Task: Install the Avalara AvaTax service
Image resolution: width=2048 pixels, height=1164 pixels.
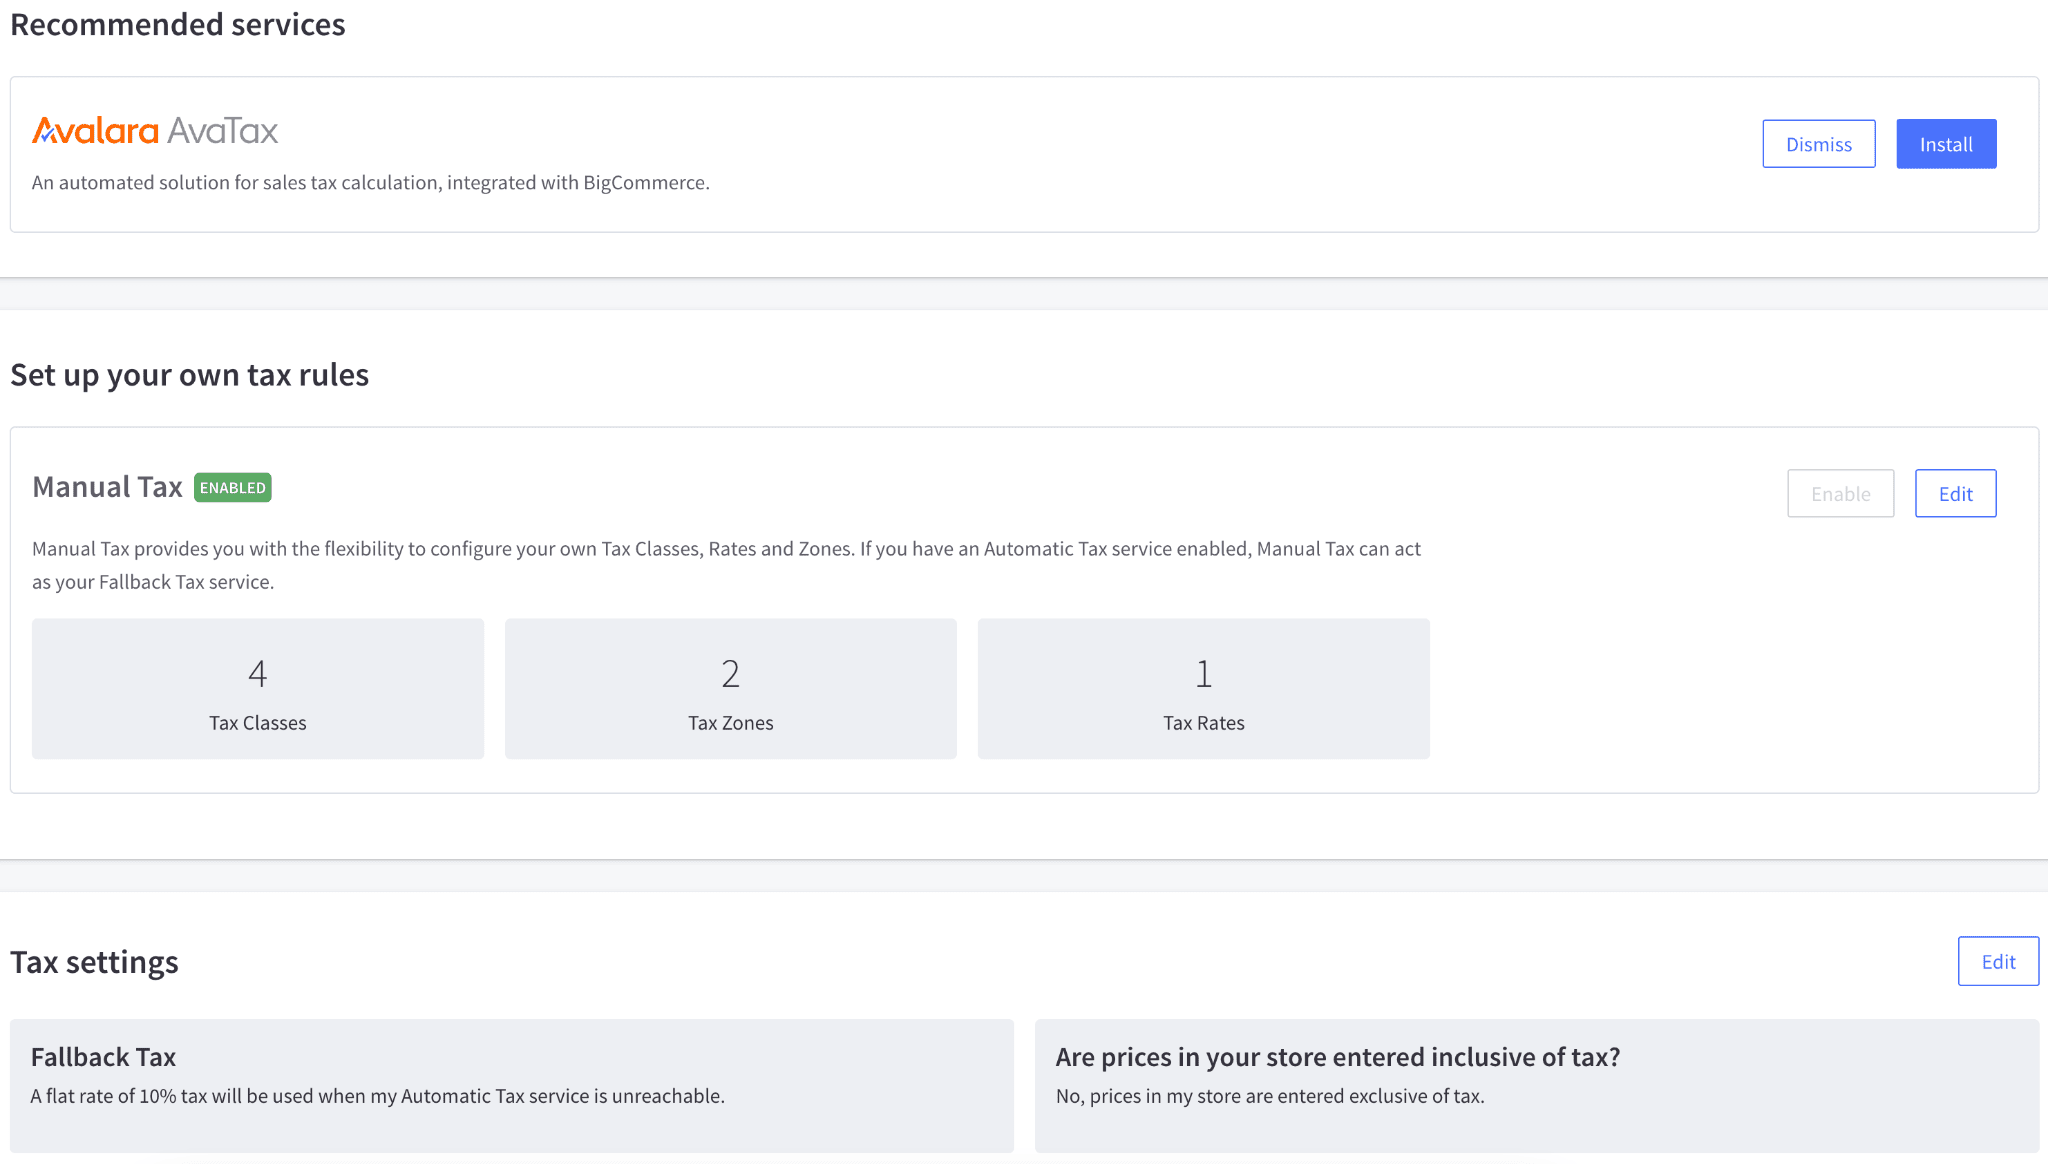Action: point(1946,144)
